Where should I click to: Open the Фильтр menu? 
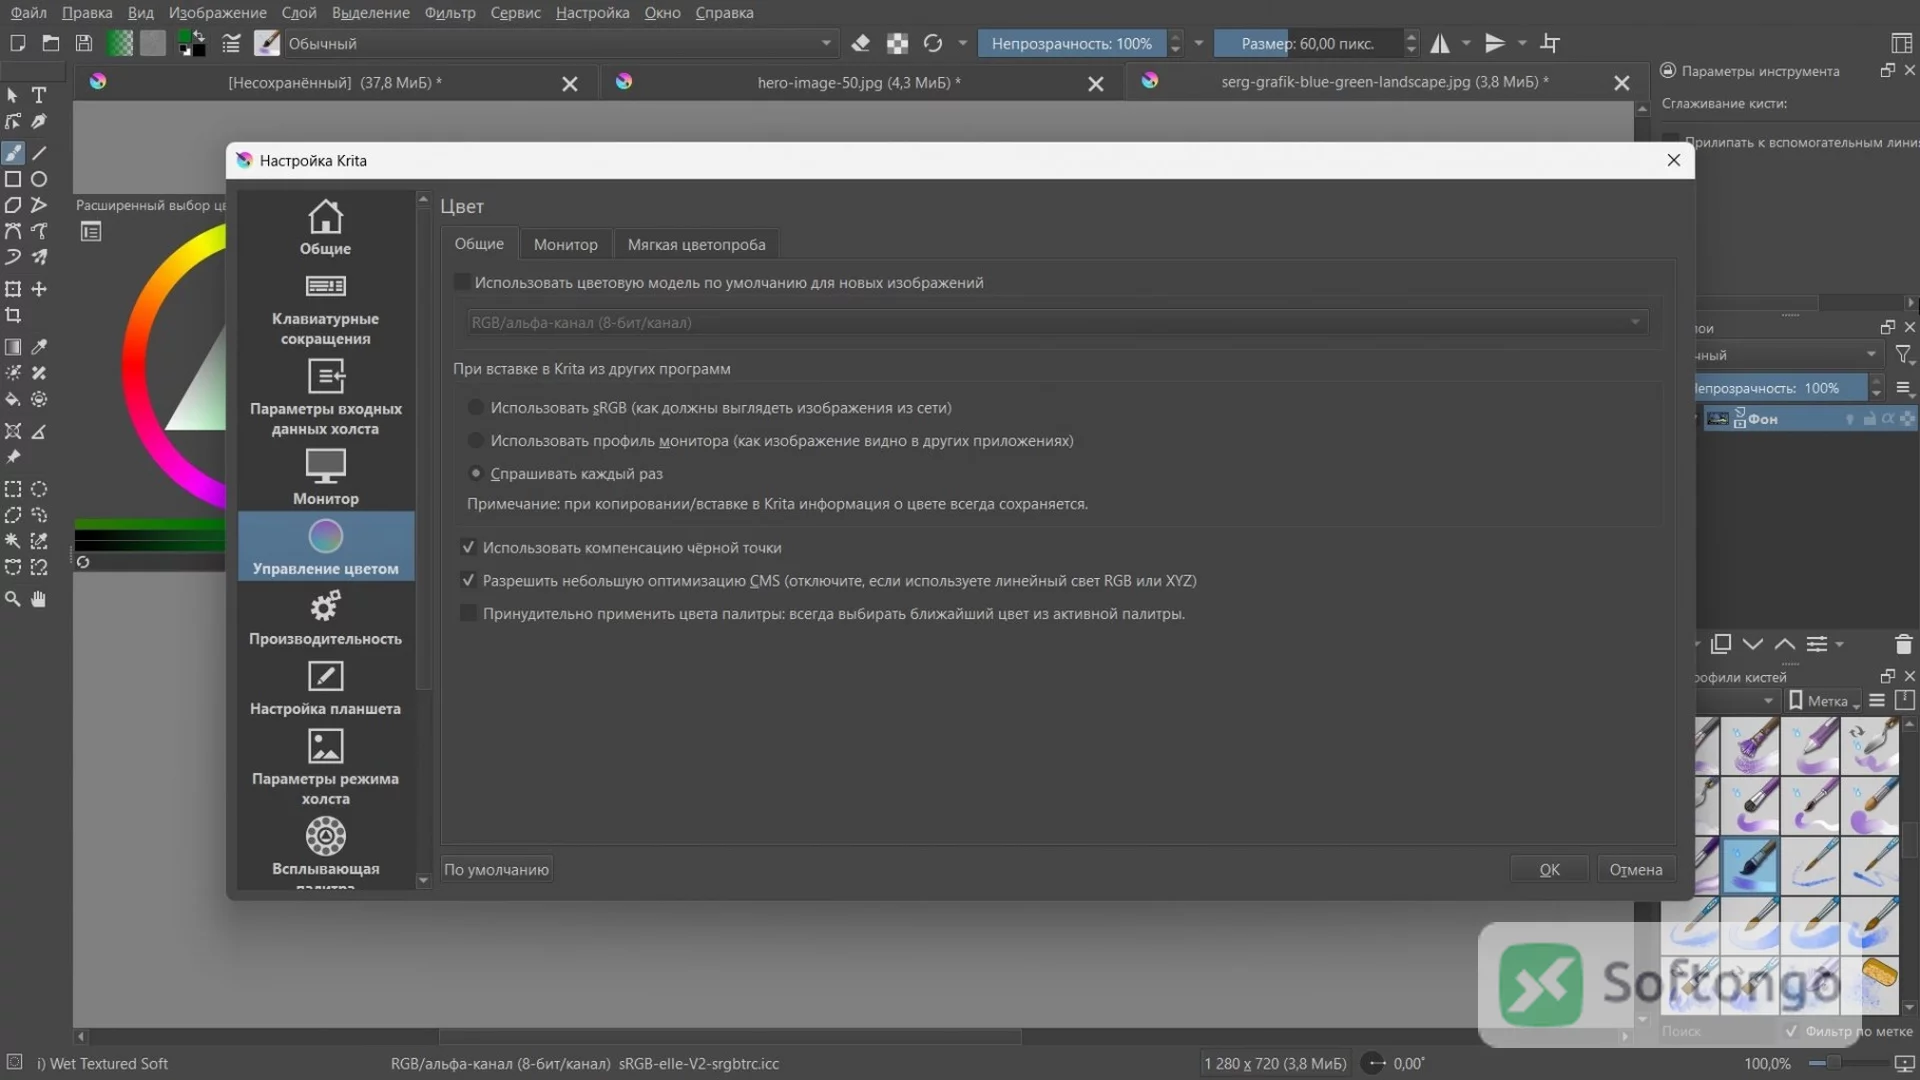point(450,13)
